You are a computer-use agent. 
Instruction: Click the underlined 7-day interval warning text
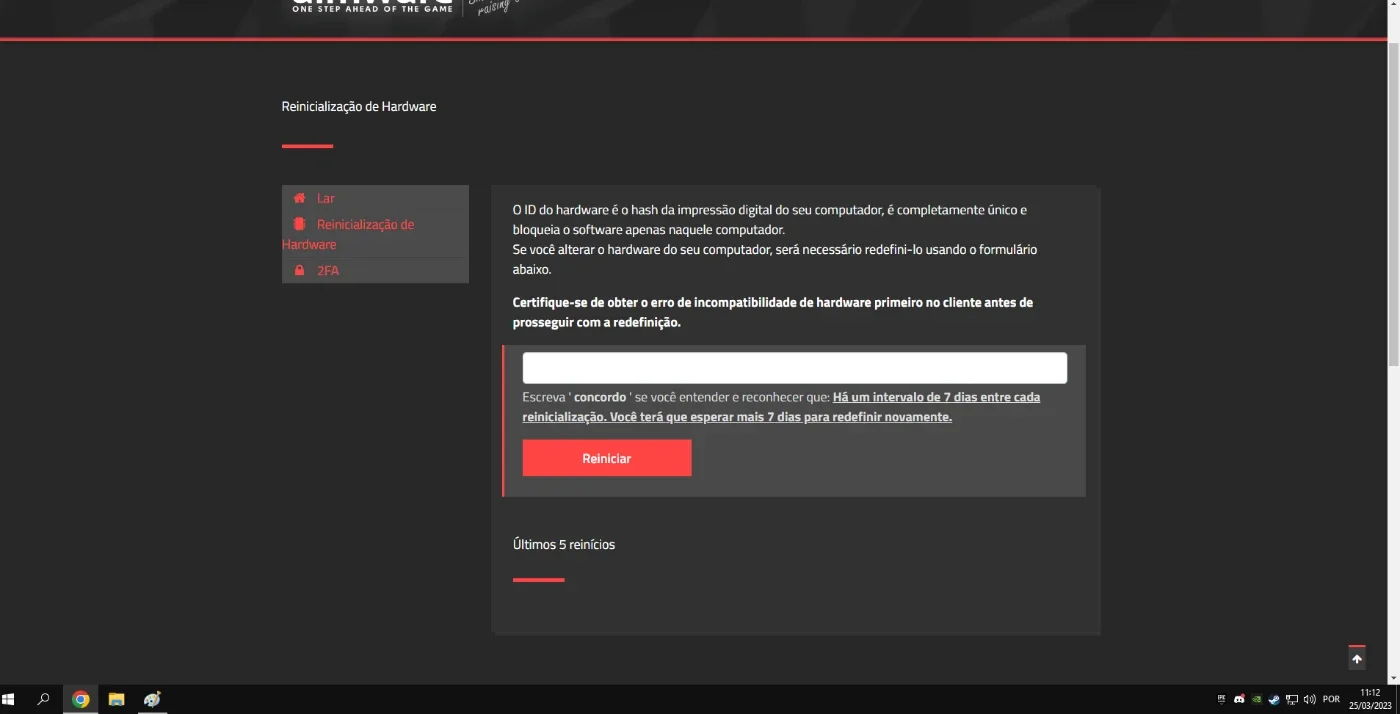click(x=781, y=407)
